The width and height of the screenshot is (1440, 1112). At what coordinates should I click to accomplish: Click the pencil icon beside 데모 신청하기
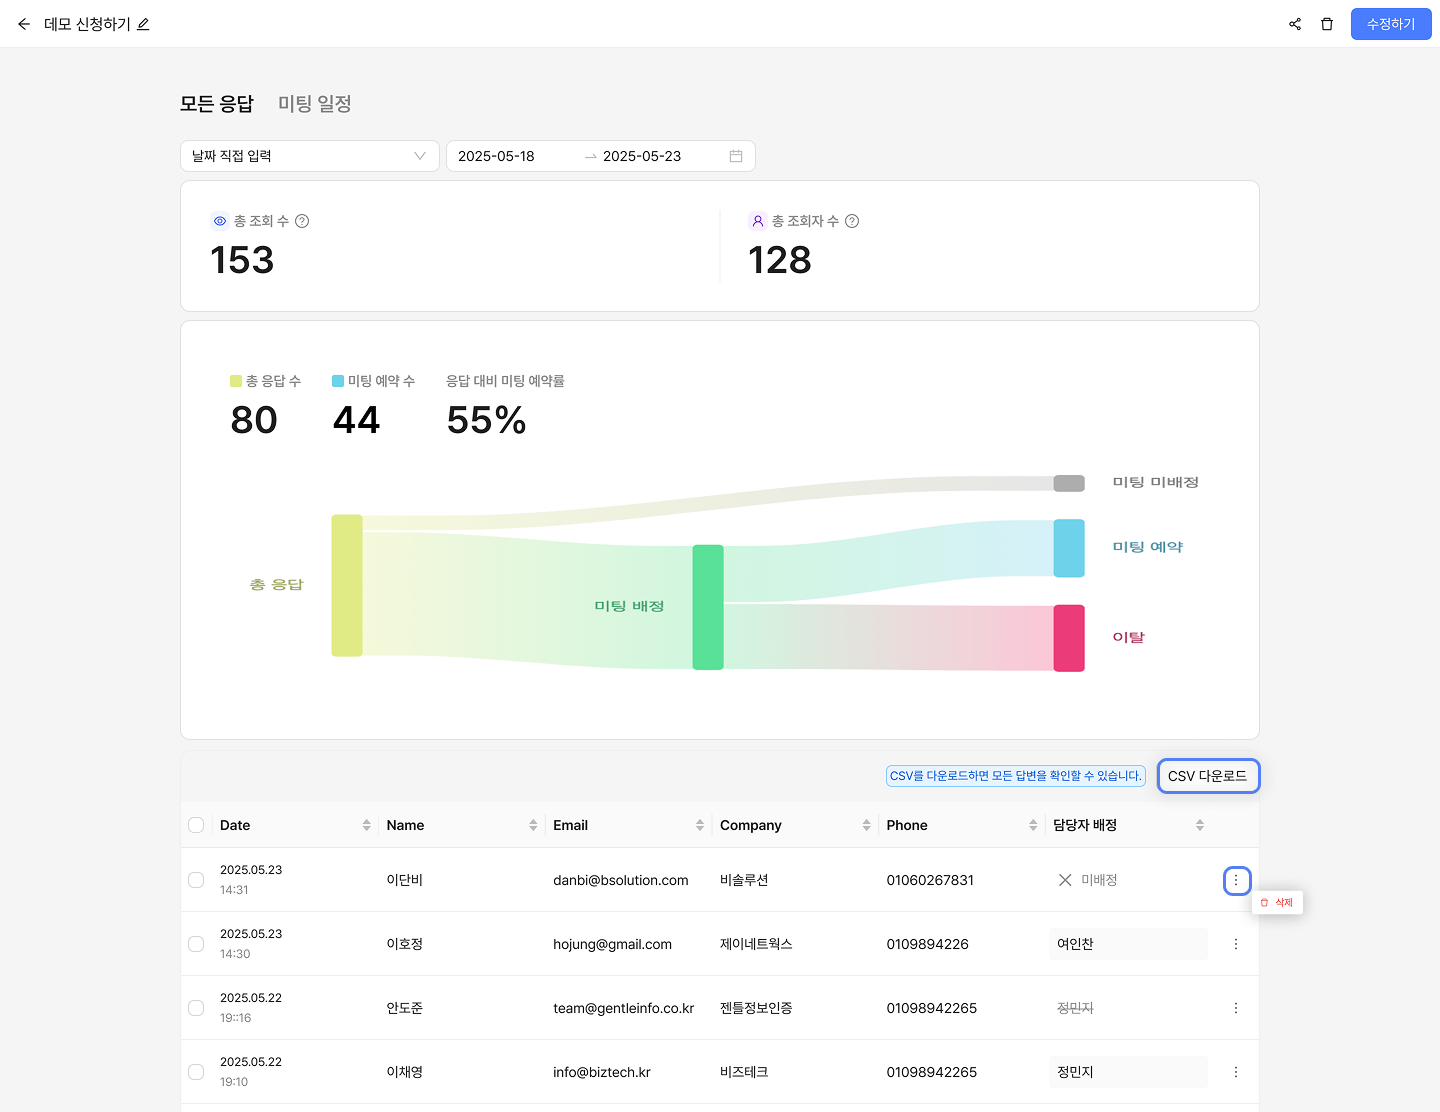(x=143, y=24)
